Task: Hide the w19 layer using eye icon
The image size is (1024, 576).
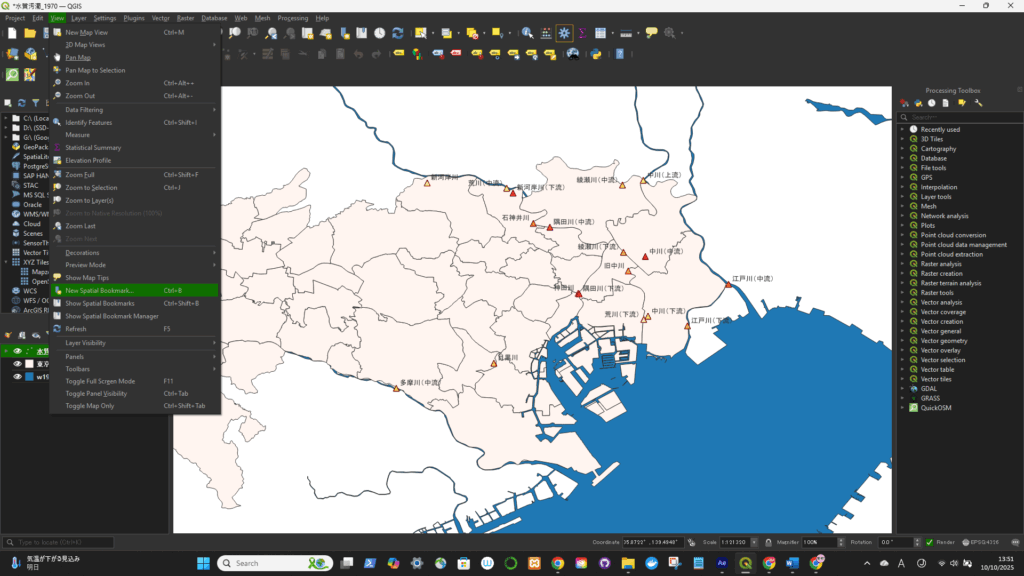Action: [x=17, y=377]
